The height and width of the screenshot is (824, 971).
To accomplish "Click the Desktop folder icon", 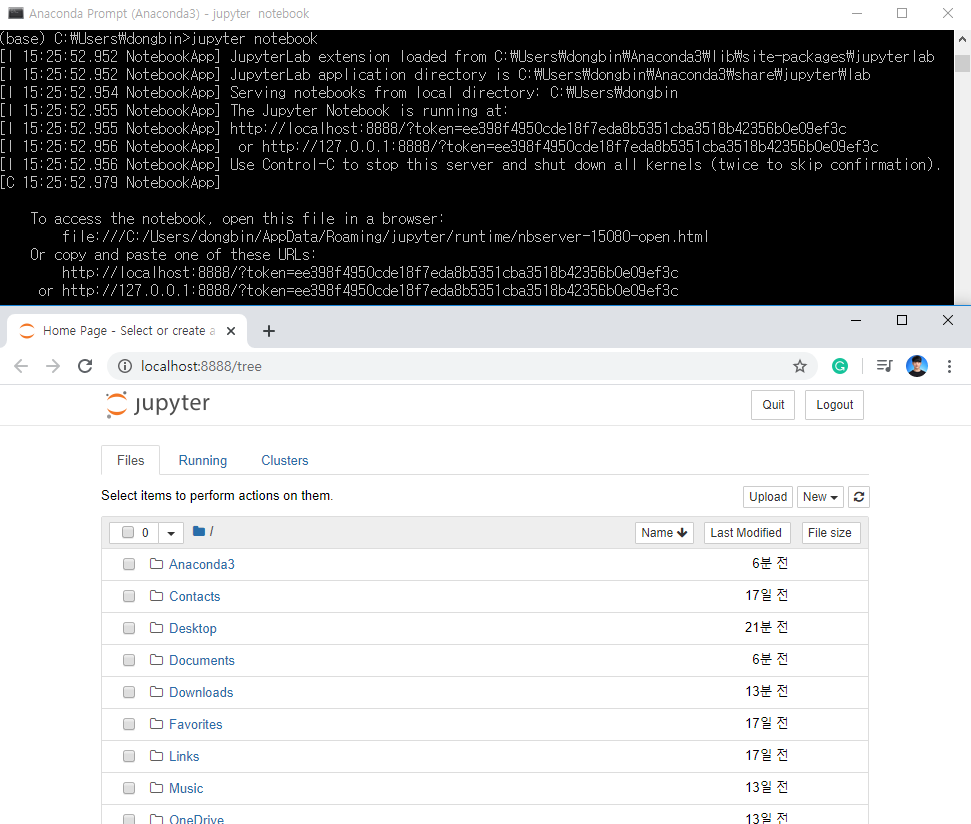I will pyautogui.click(x=157, y=628).
